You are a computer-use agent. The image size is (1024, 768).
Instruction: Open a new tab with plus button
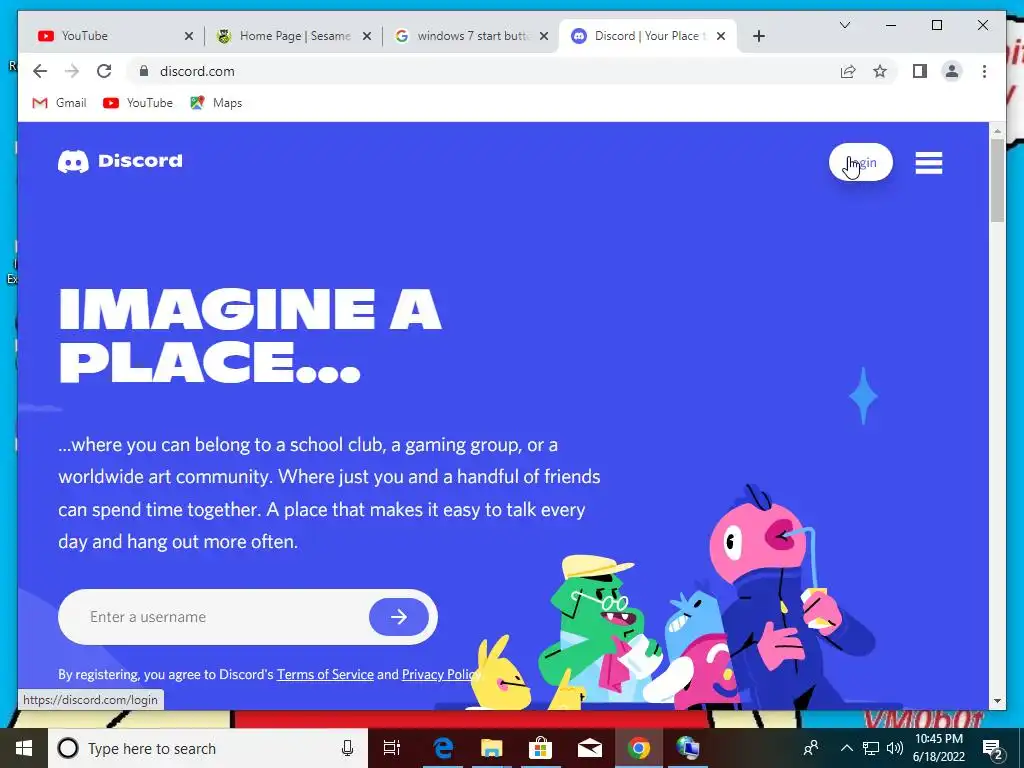[x=759, y=37]
